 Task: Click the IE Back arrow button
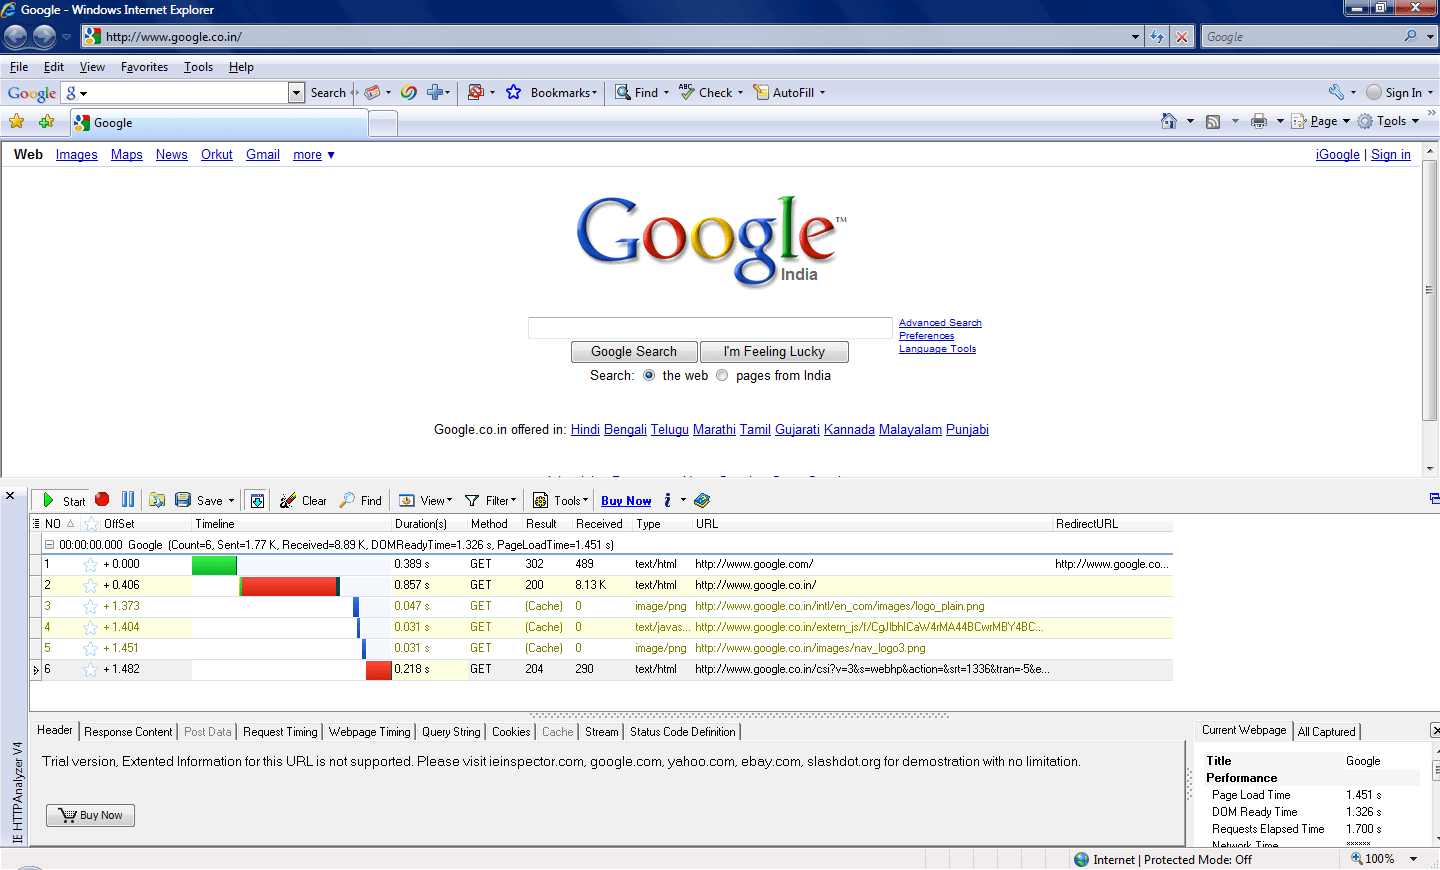point(16,37)
